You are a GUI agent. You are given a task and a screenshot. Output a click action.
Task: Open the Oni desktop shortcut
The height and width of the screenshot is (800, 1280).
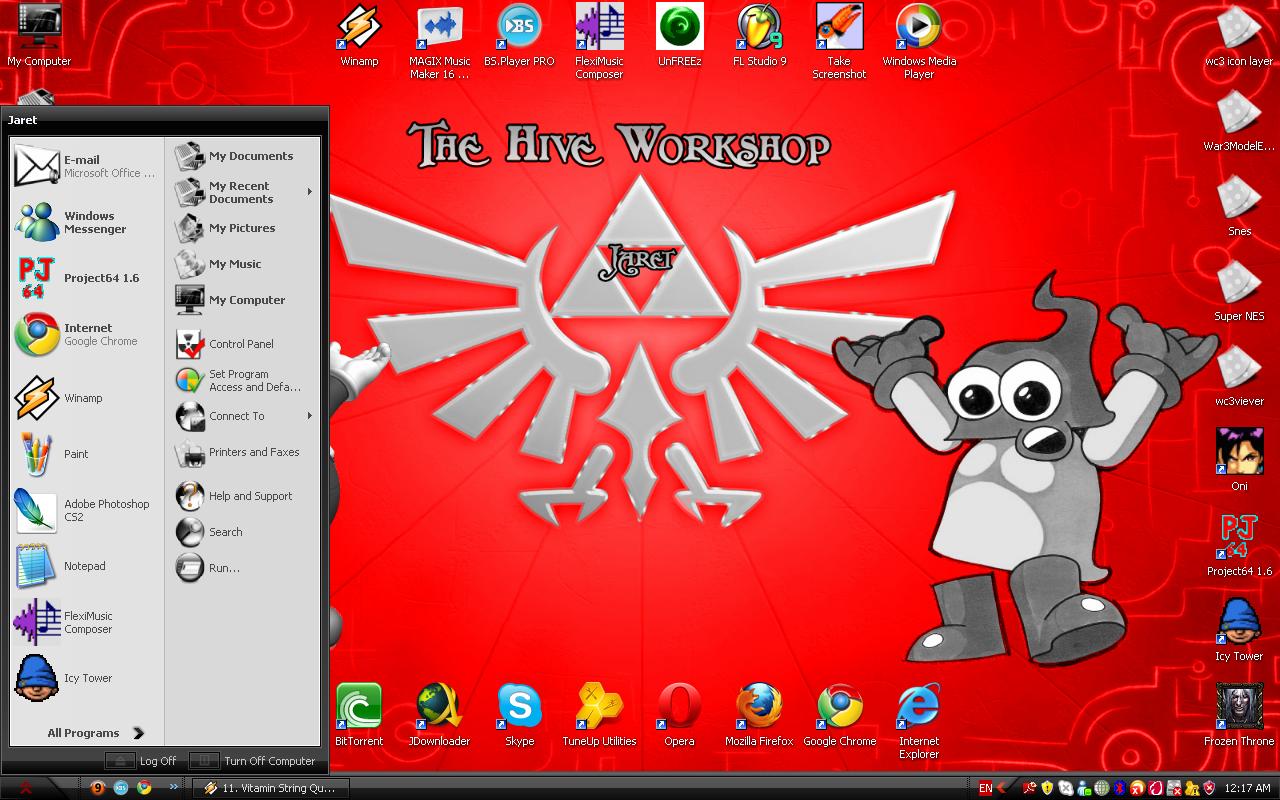[1239, 460]
